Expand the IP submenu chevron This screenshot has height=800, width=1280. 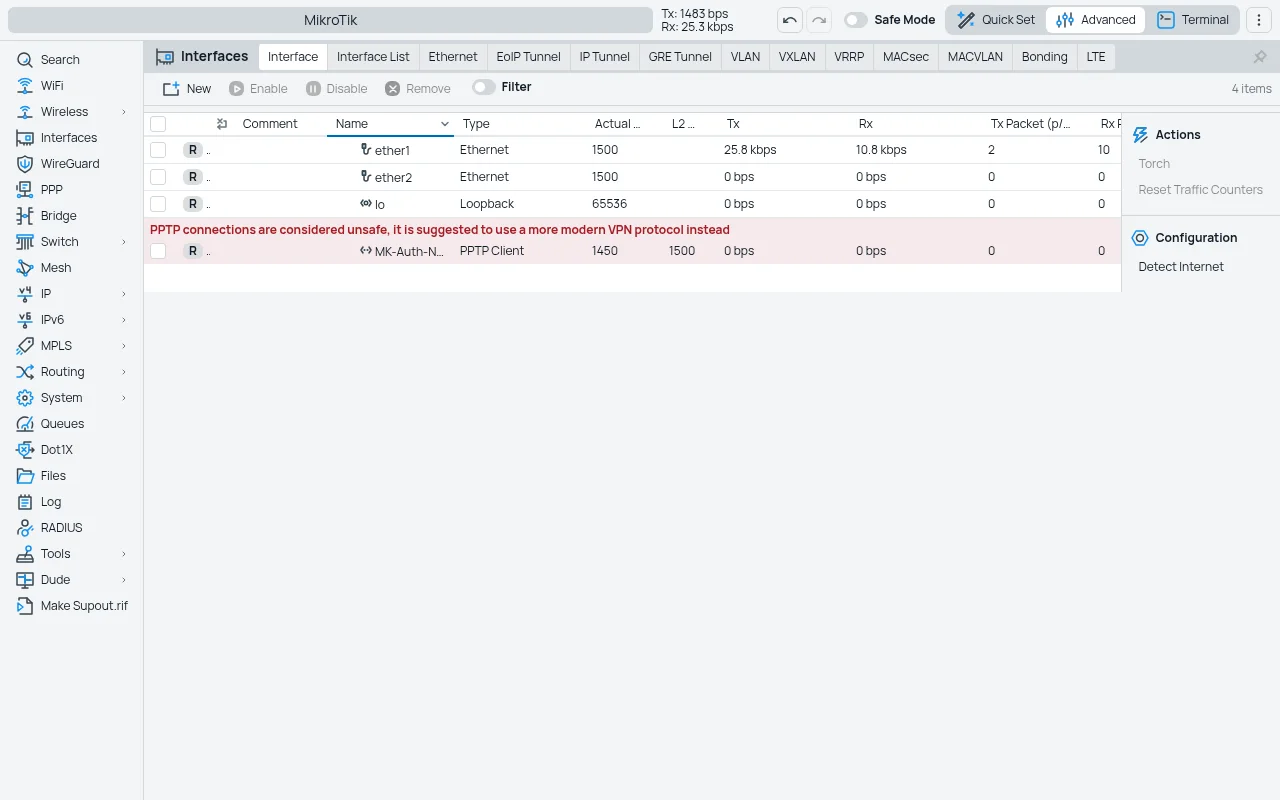click(124, 294)
